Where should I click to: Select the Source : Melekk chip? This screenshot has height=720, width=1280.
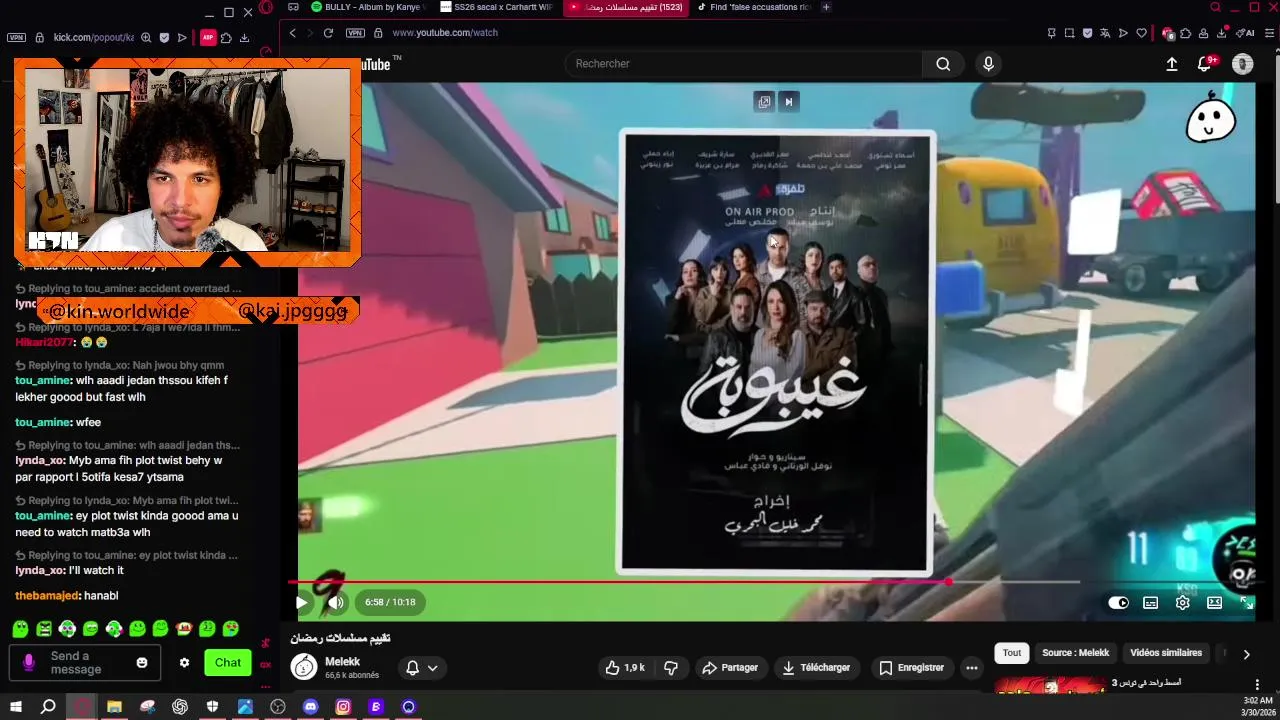(1075, 653)
